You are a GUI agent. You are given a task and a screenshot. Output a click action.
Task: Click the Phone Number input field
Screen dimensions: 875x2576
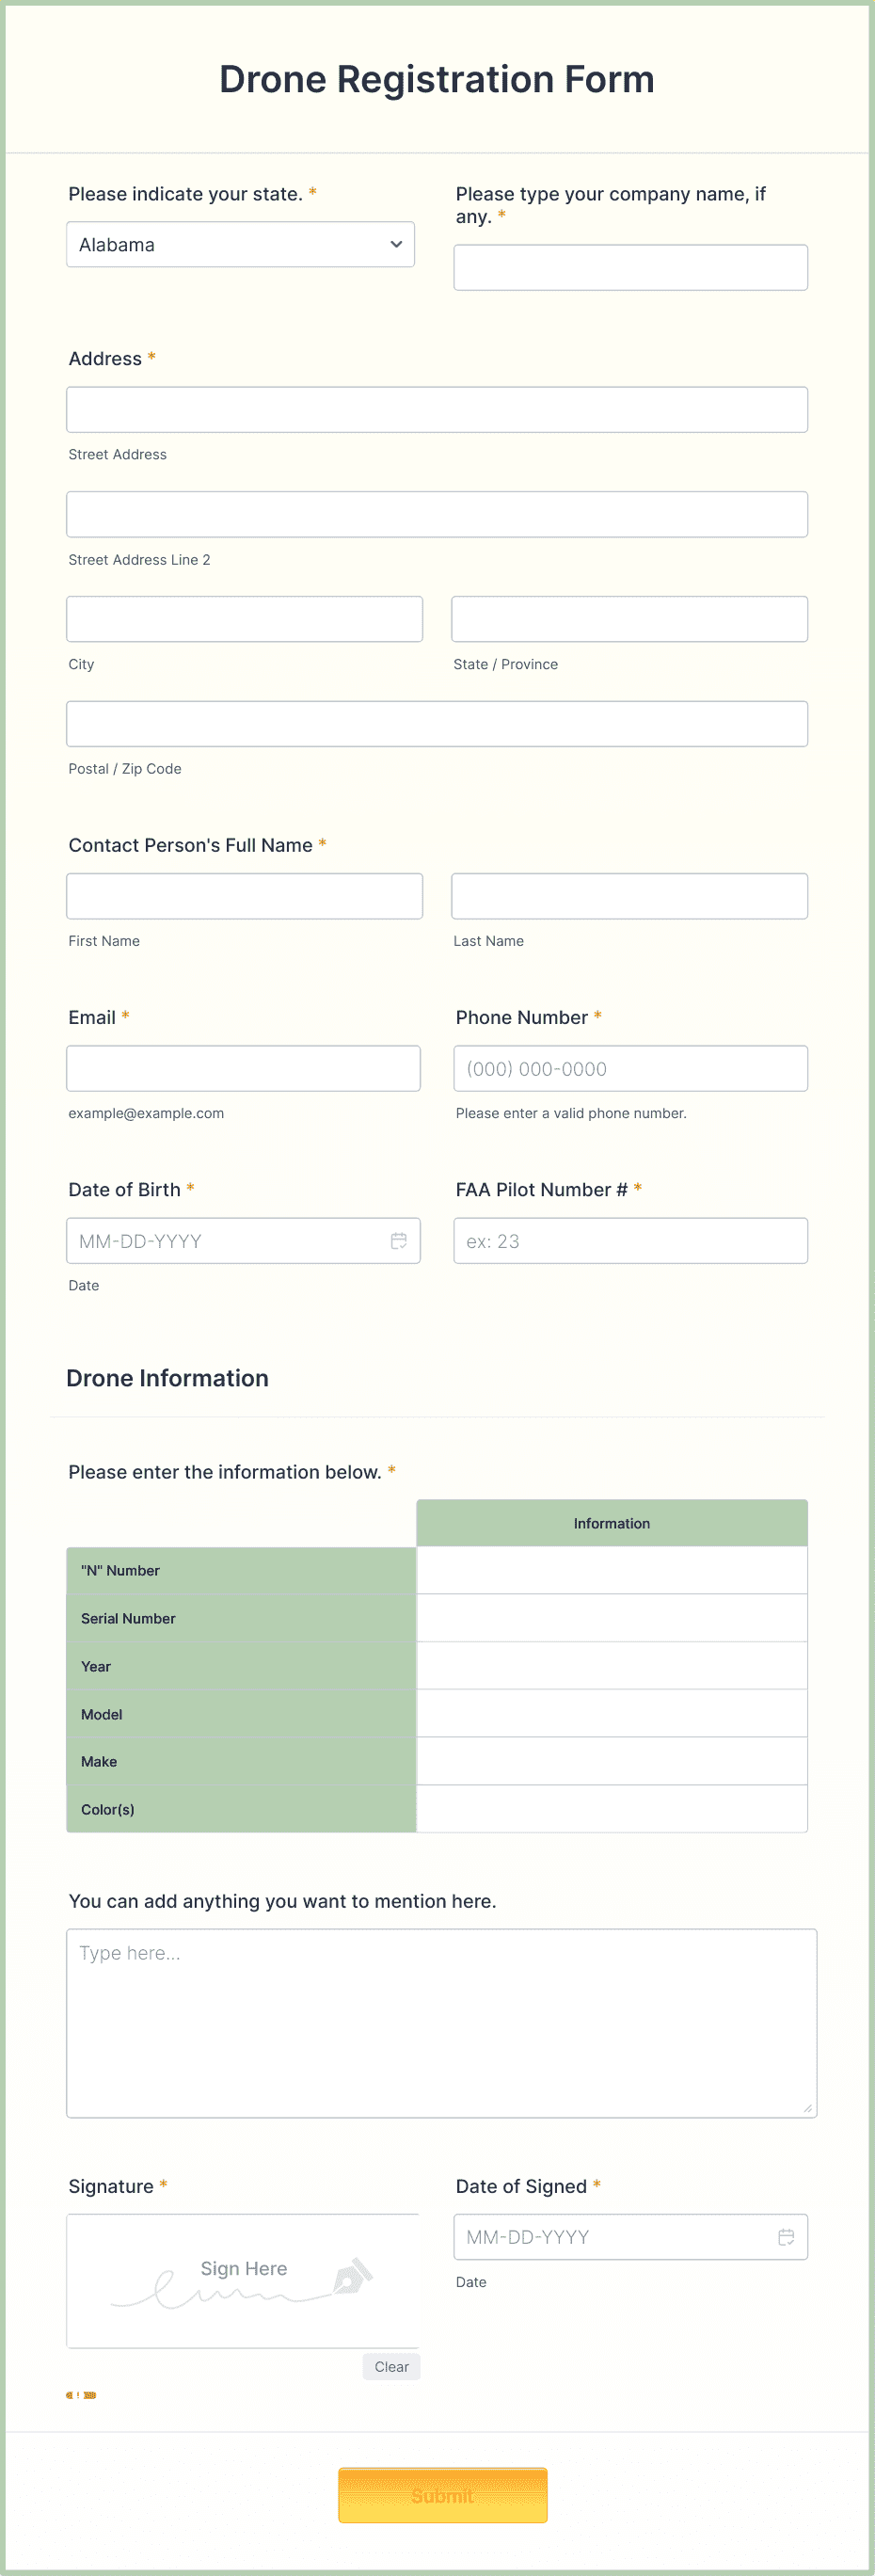630,1069
